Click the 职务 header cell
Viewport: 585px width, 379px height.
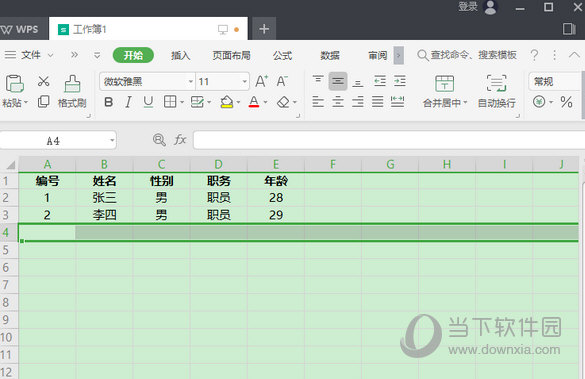(219, 181)
